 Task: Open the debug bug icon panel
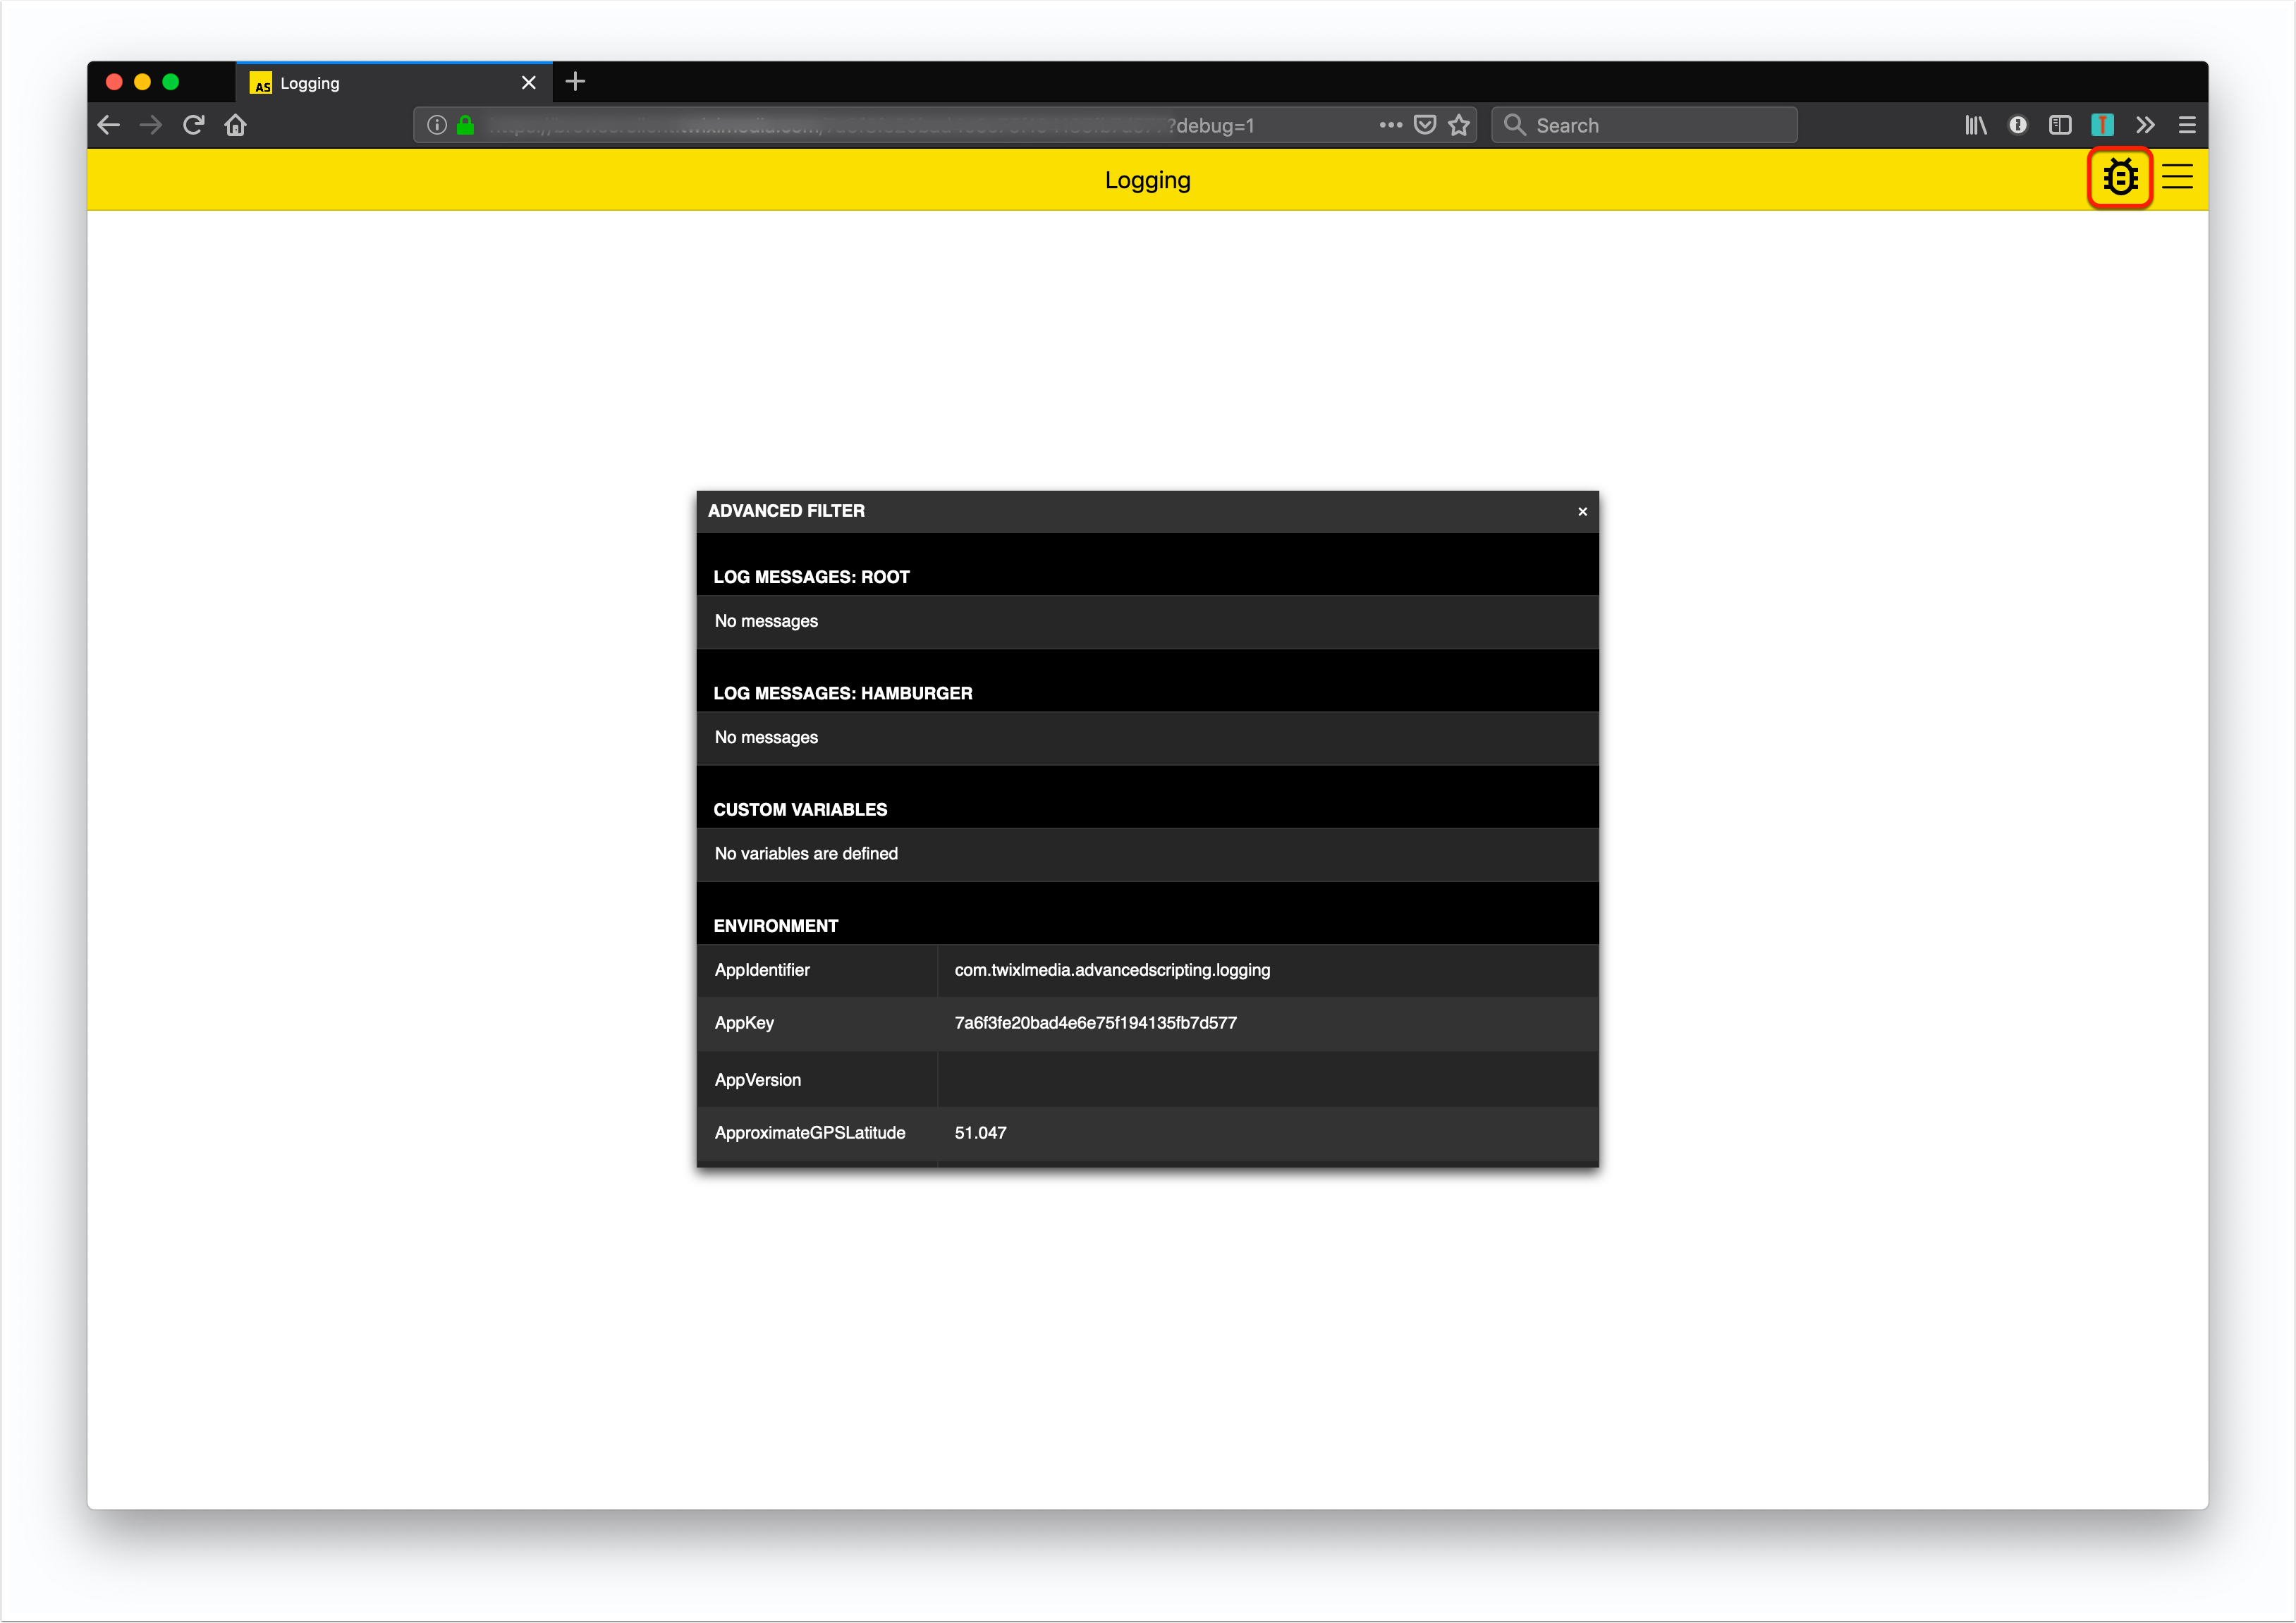pyautogui.click(x=2119, y=178)
